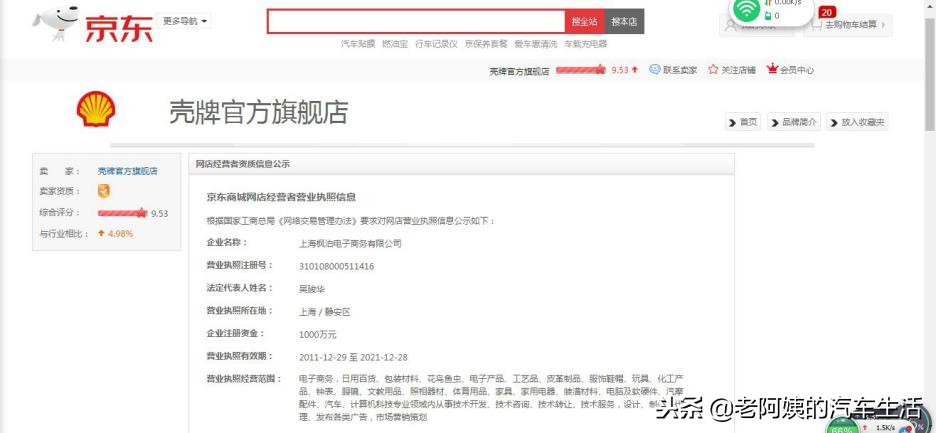The width and height of the screenshot is (936, 433).
Task: Click the Shell logo
Action: click(96, 109)
